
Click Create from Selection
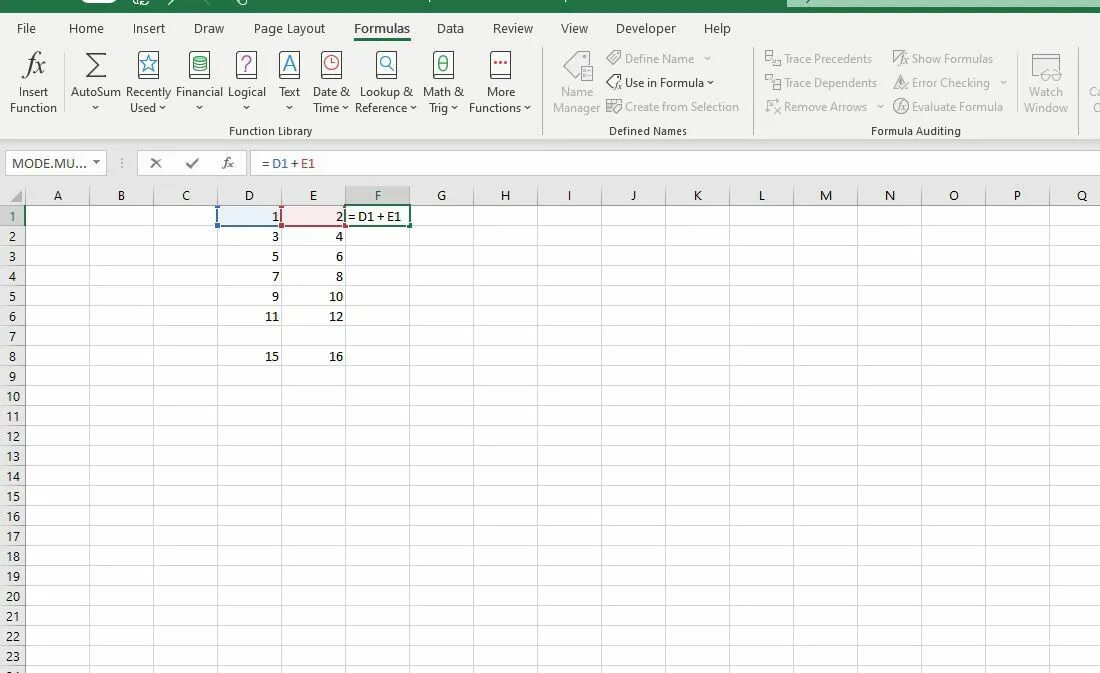[x=673, y=107]
